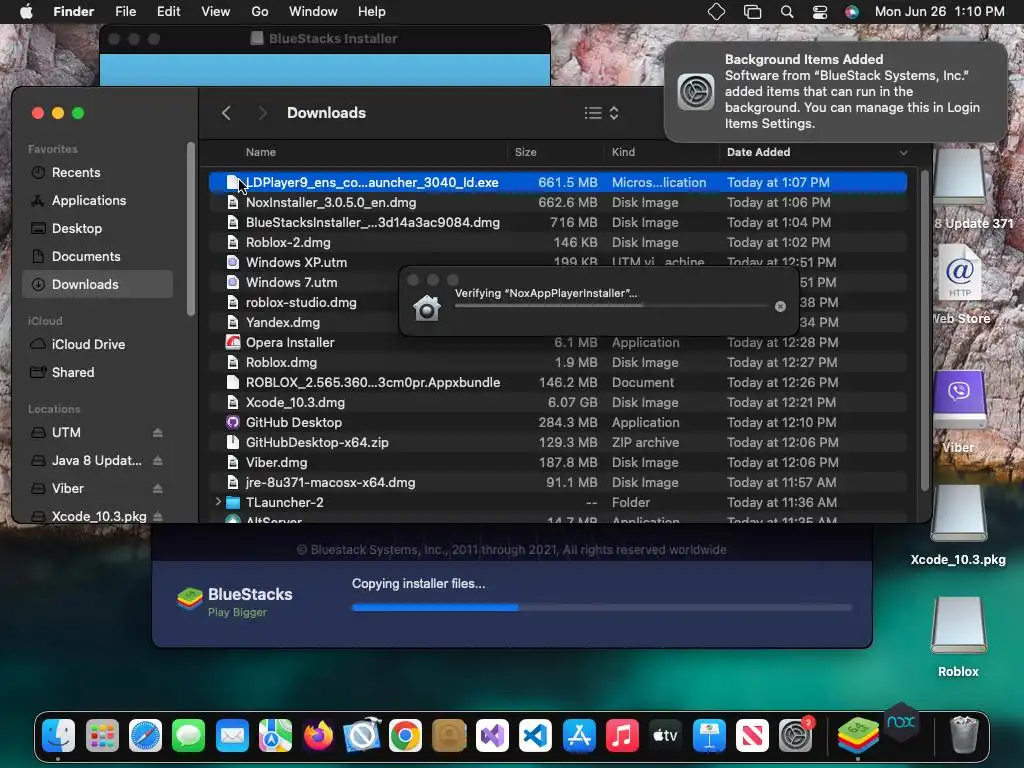This screenshot has width=1024, height=768.
Task: Click Finder sidebar scrollbar
Action: [191, 229]
